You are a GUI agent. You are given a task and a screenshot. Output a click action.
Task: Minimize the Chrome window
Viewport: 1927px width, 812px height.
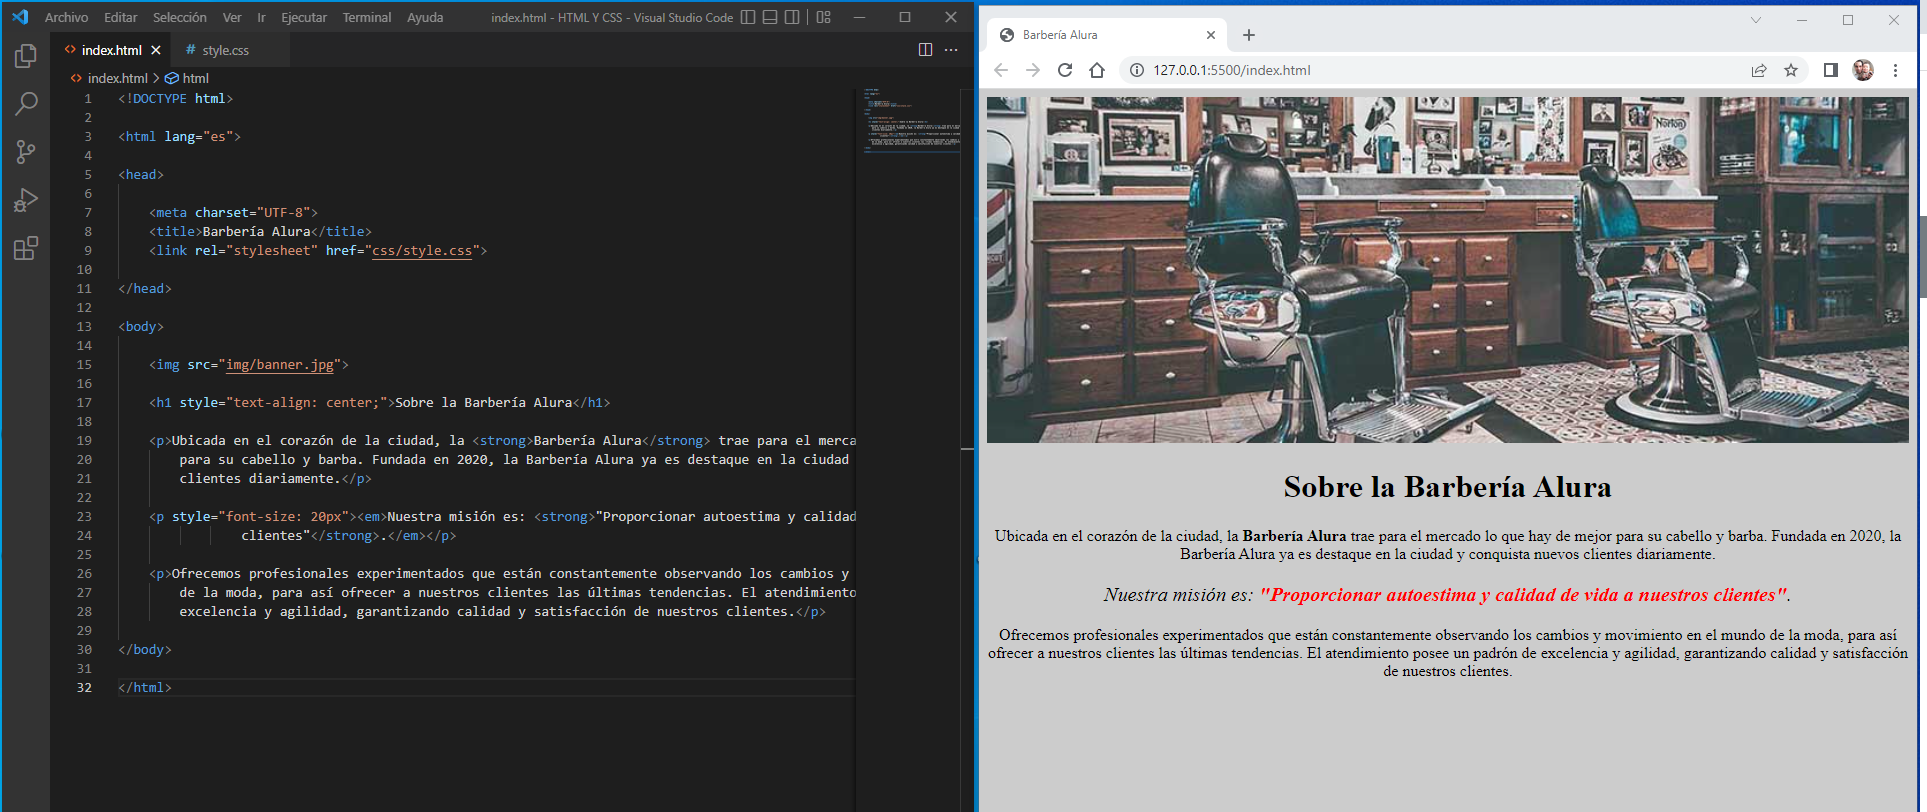pyautogui.click(x=1802, y=20)
